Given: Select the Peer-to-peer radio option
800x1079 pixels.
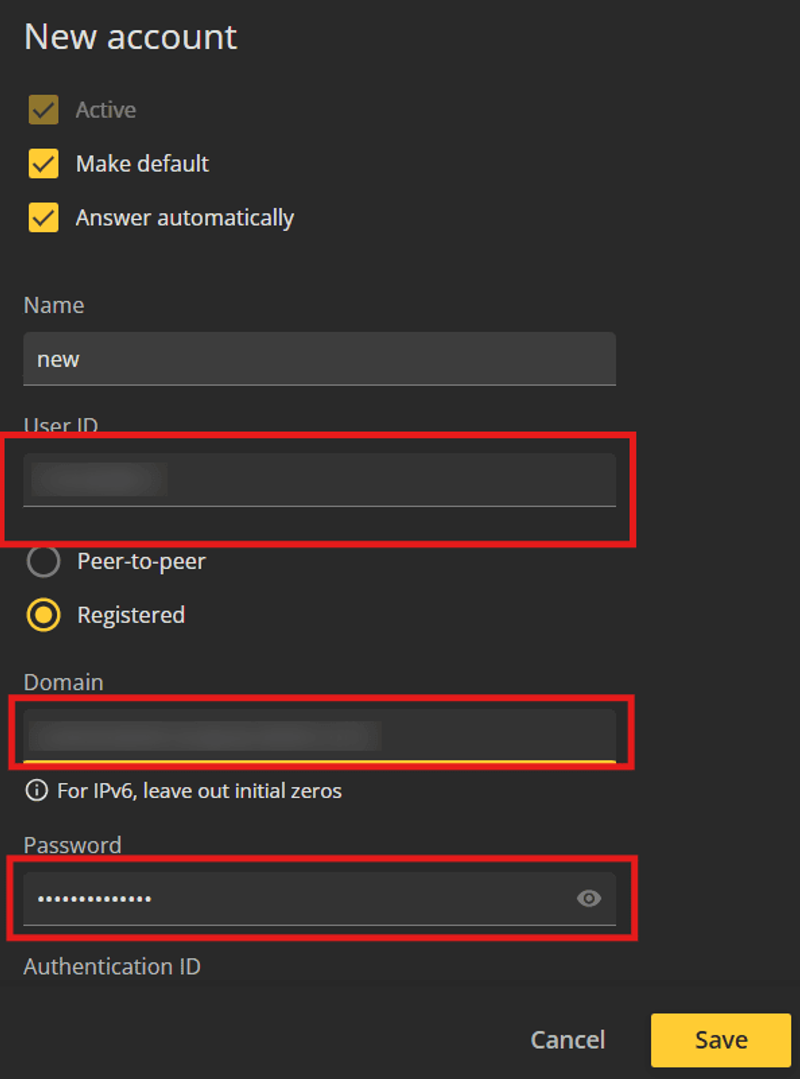Looking at the screenshot, I should (43, 561).
